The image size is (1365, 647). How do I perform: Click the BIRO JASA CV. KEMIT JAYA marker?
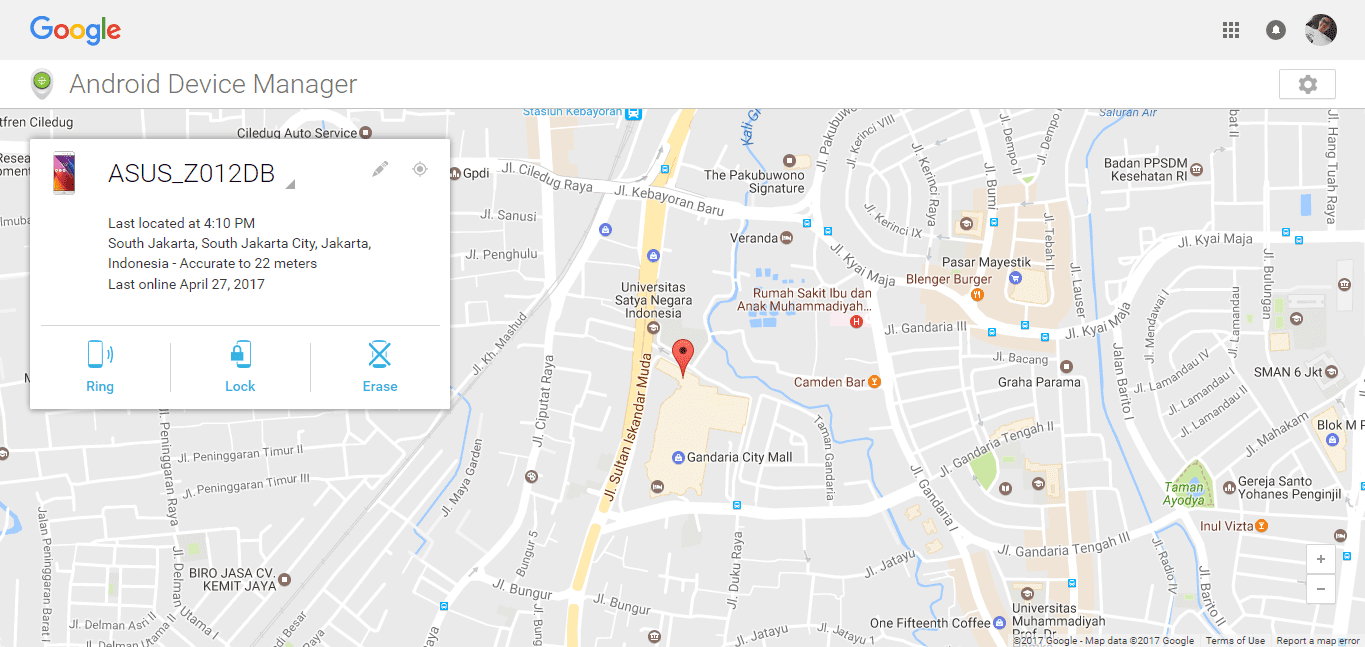[x=285, y=578]
